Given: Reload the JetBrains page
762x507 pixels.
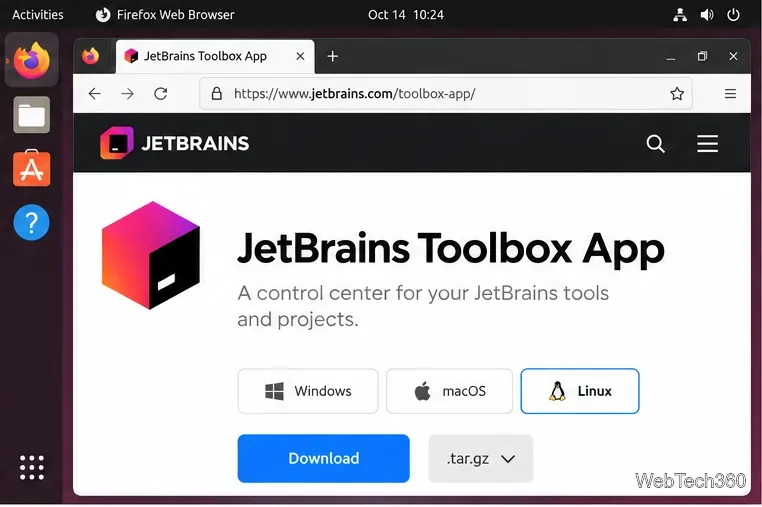Looking at the screenshot, I should point(160,93).
